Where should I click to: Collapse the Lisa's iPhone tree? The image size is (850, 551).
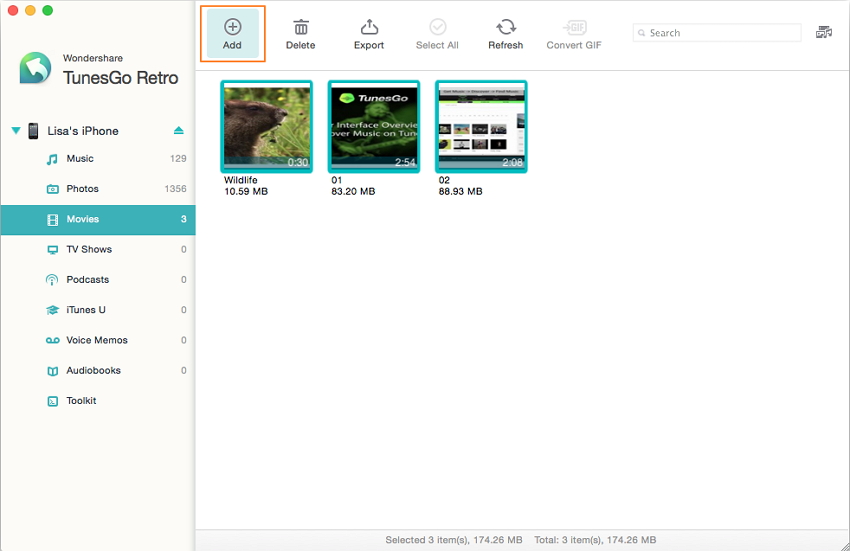coord(16,131)
